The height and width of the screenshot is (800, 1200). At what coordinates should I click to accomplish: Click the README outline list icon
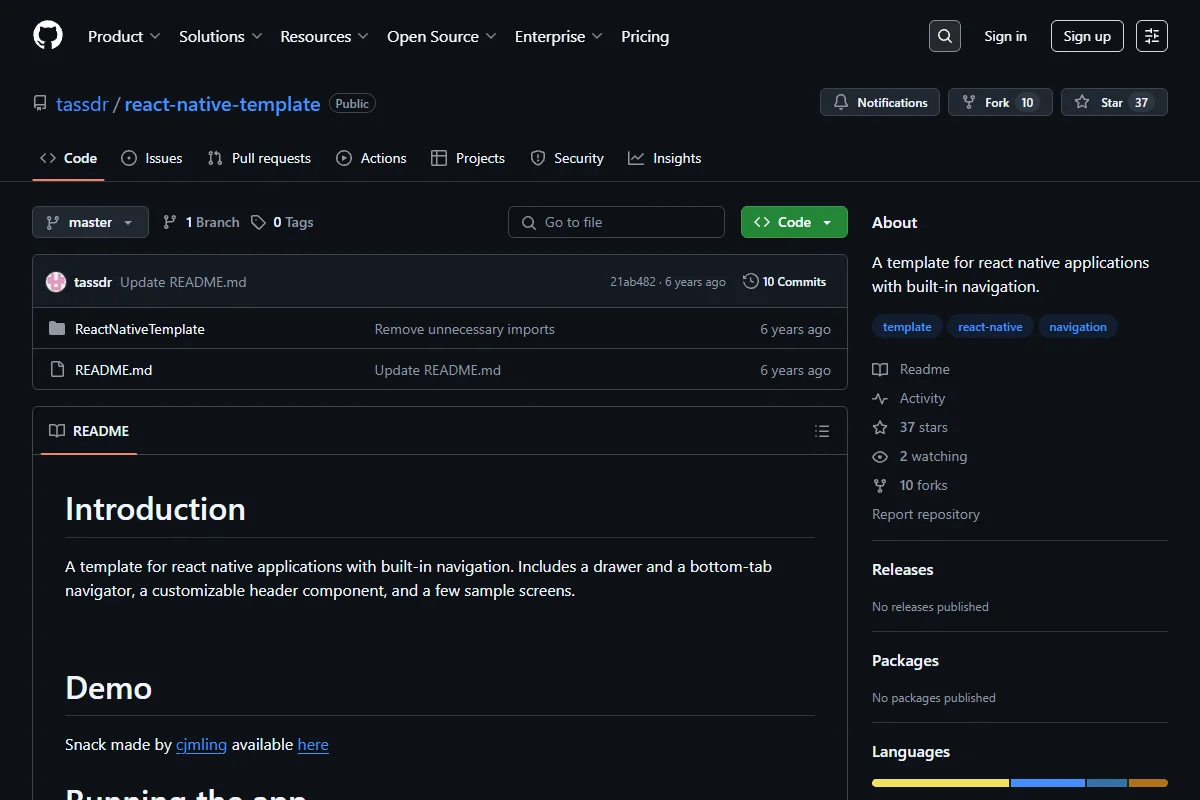(822, 431)
